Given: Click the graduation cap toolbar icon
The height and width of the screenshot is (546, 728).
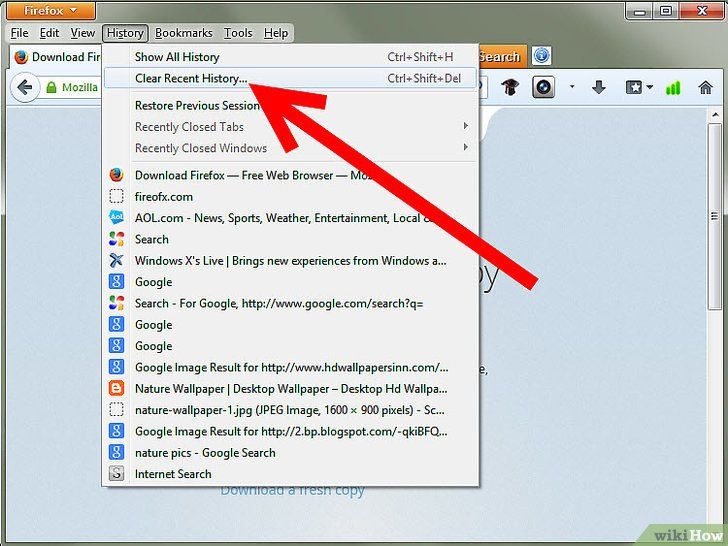Looking at the screenshot, I should 510,87.
